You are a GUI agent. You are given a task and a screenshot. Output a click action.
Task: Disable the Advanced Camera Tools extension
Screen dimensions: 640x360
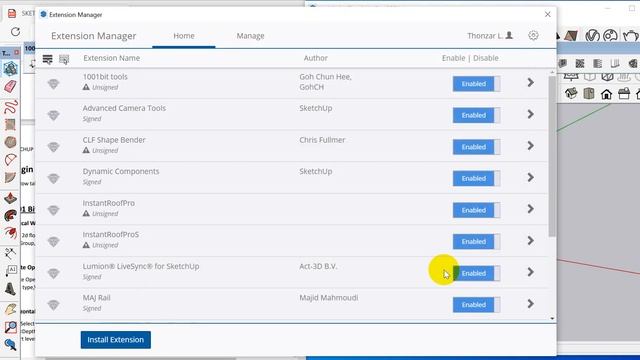476,115
